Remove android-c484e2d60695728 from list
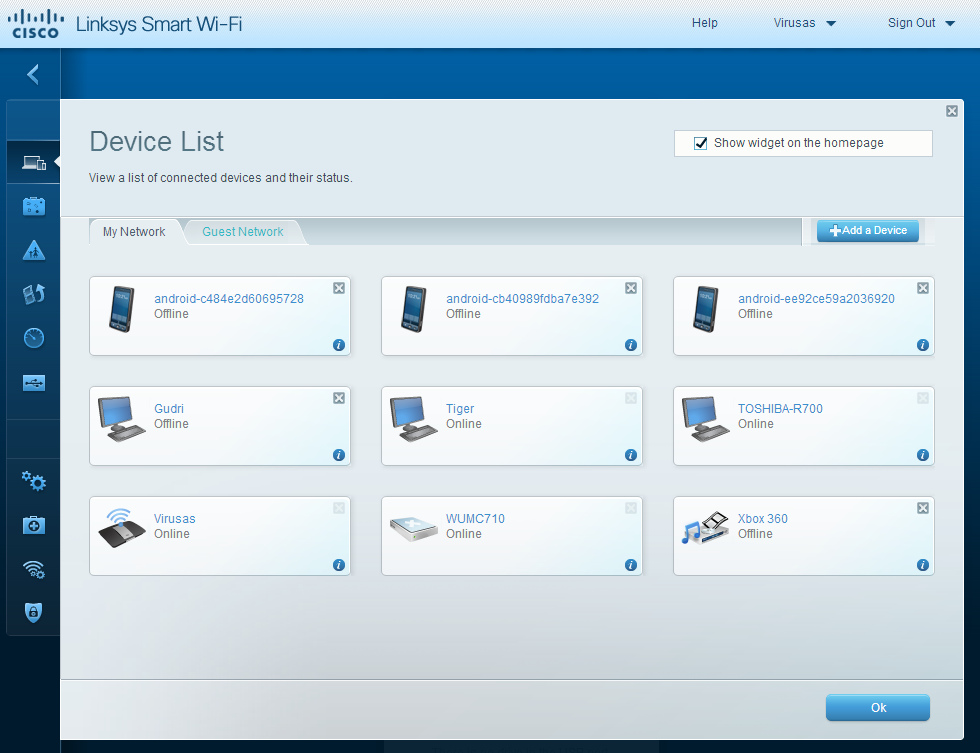The image size is (980, 753). [339, 288]
